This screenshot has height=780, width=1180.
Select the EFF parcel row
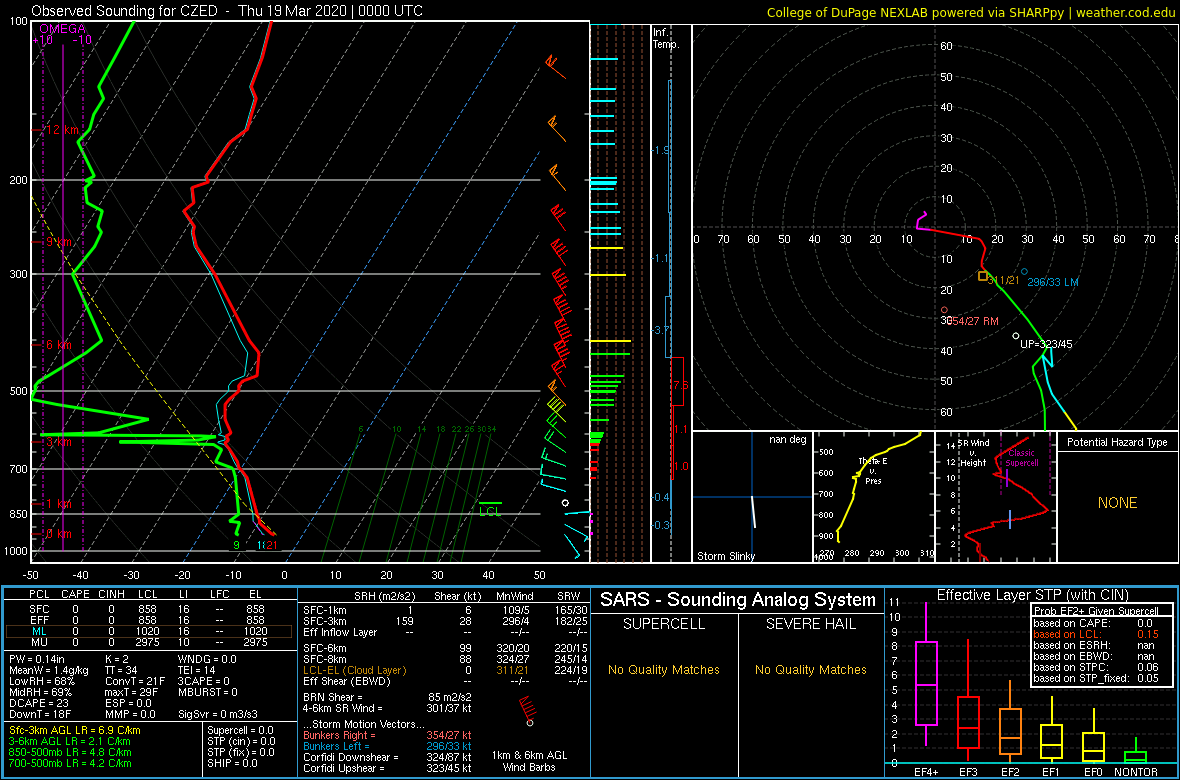[149, 620]
